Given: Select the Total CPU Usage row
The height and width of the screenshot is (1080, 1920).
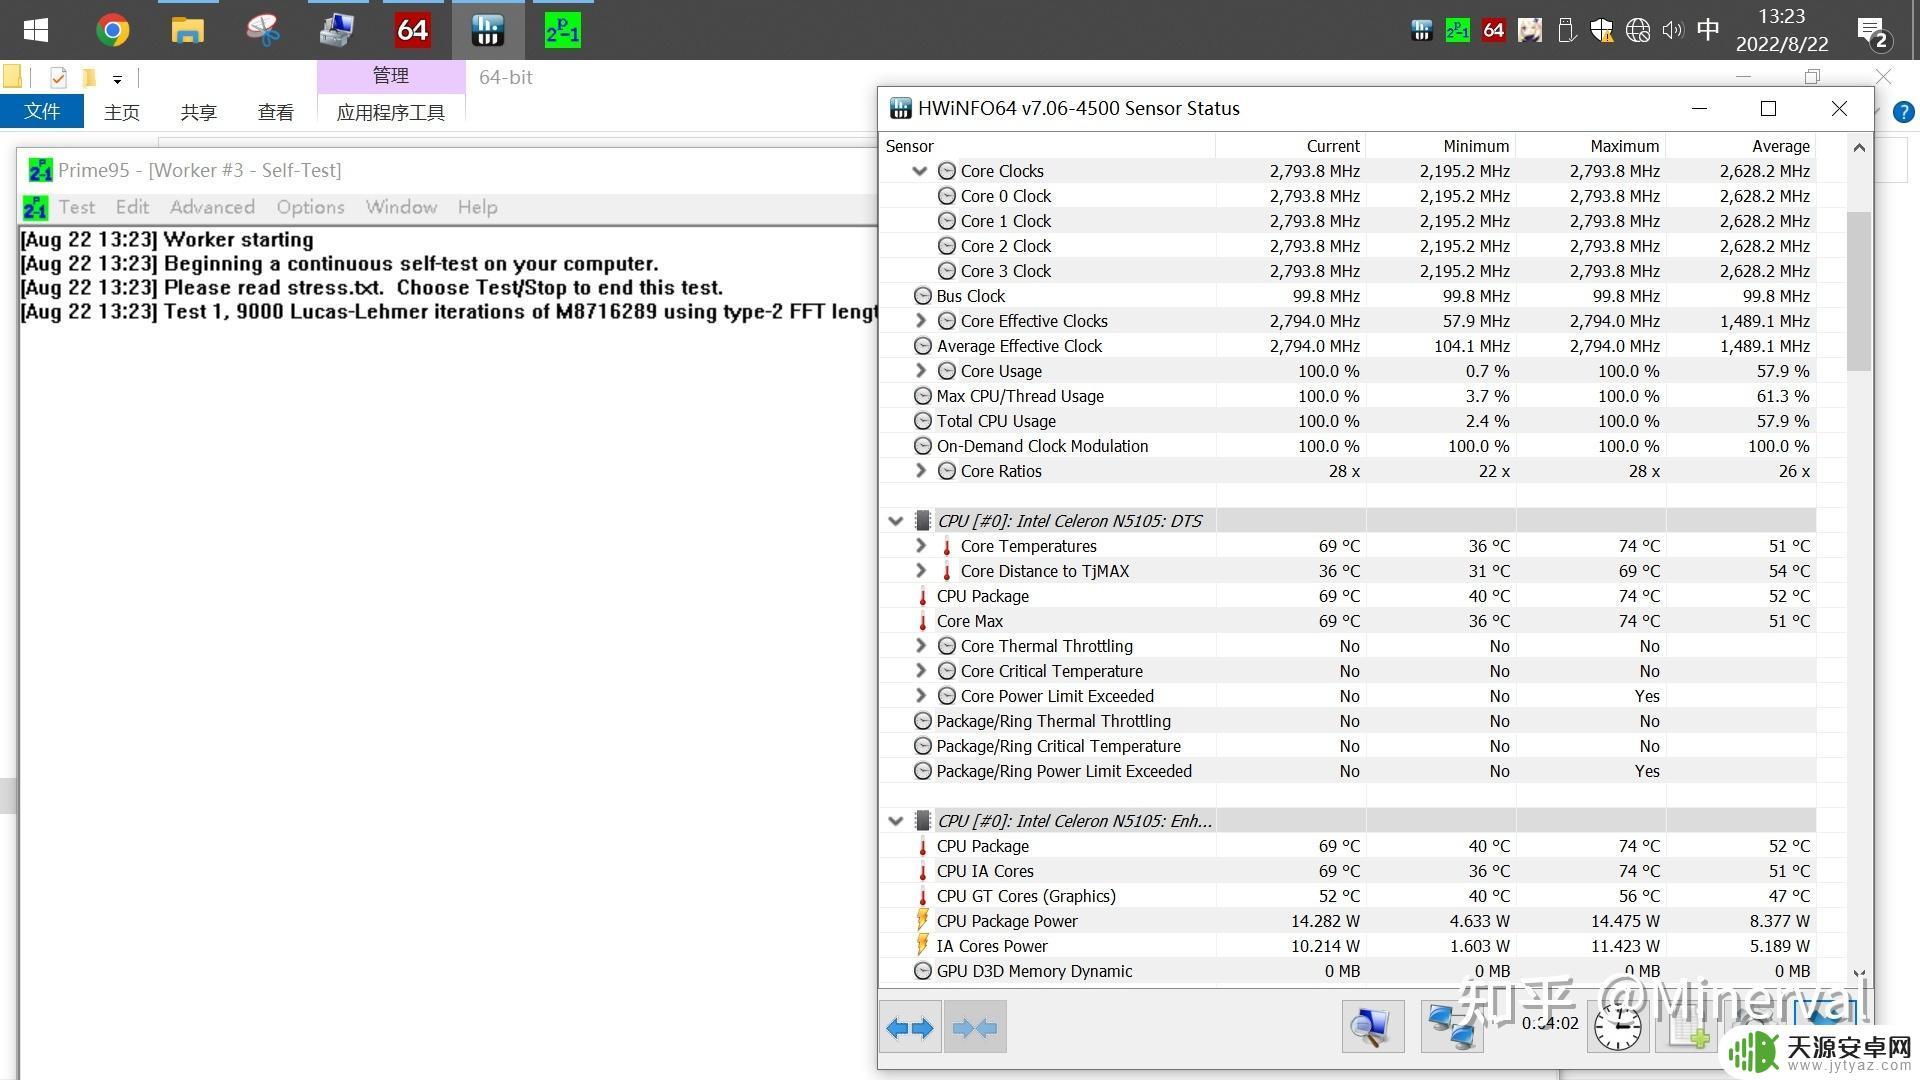Looking at the screenshot, I should click(x=1347, y=421).
